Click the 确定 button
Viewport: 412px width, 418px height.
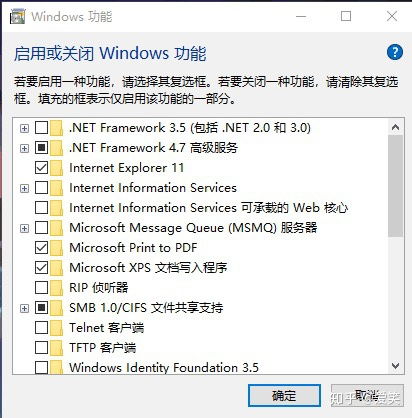click(284, 396)
